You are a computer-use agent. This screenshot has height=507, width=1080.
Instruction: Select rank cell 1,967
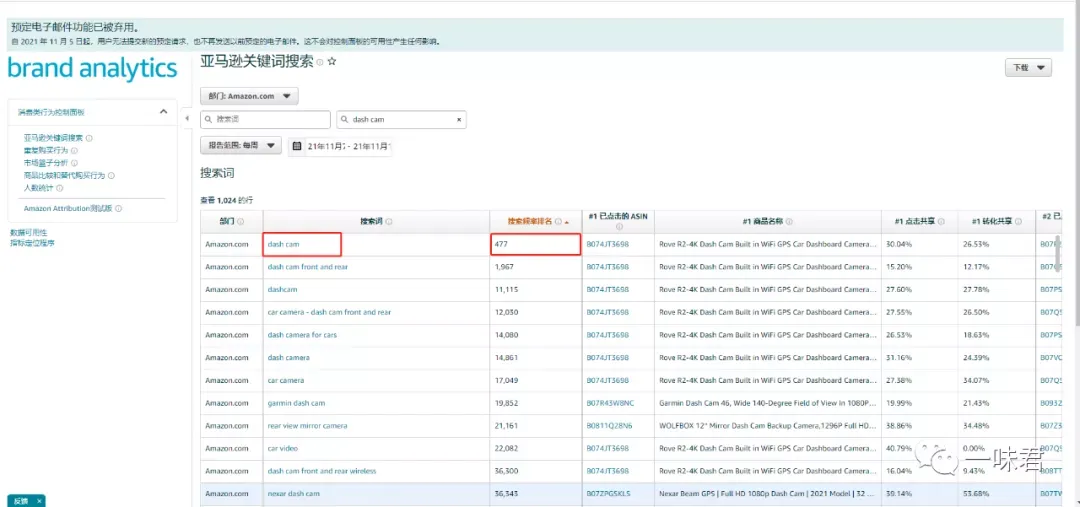tap(535, 267)
